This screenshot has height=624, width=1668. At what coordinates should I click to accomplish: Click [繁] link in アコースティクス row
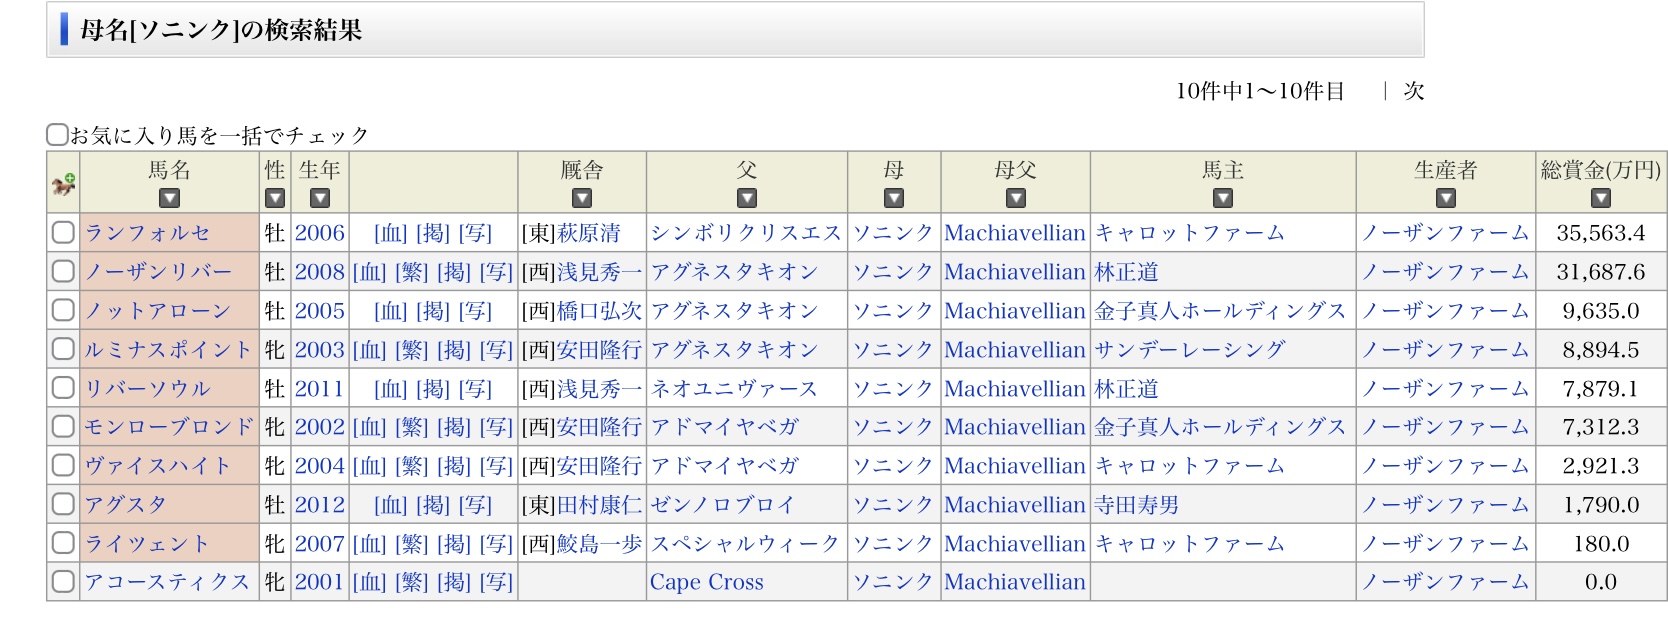point(412,582)
